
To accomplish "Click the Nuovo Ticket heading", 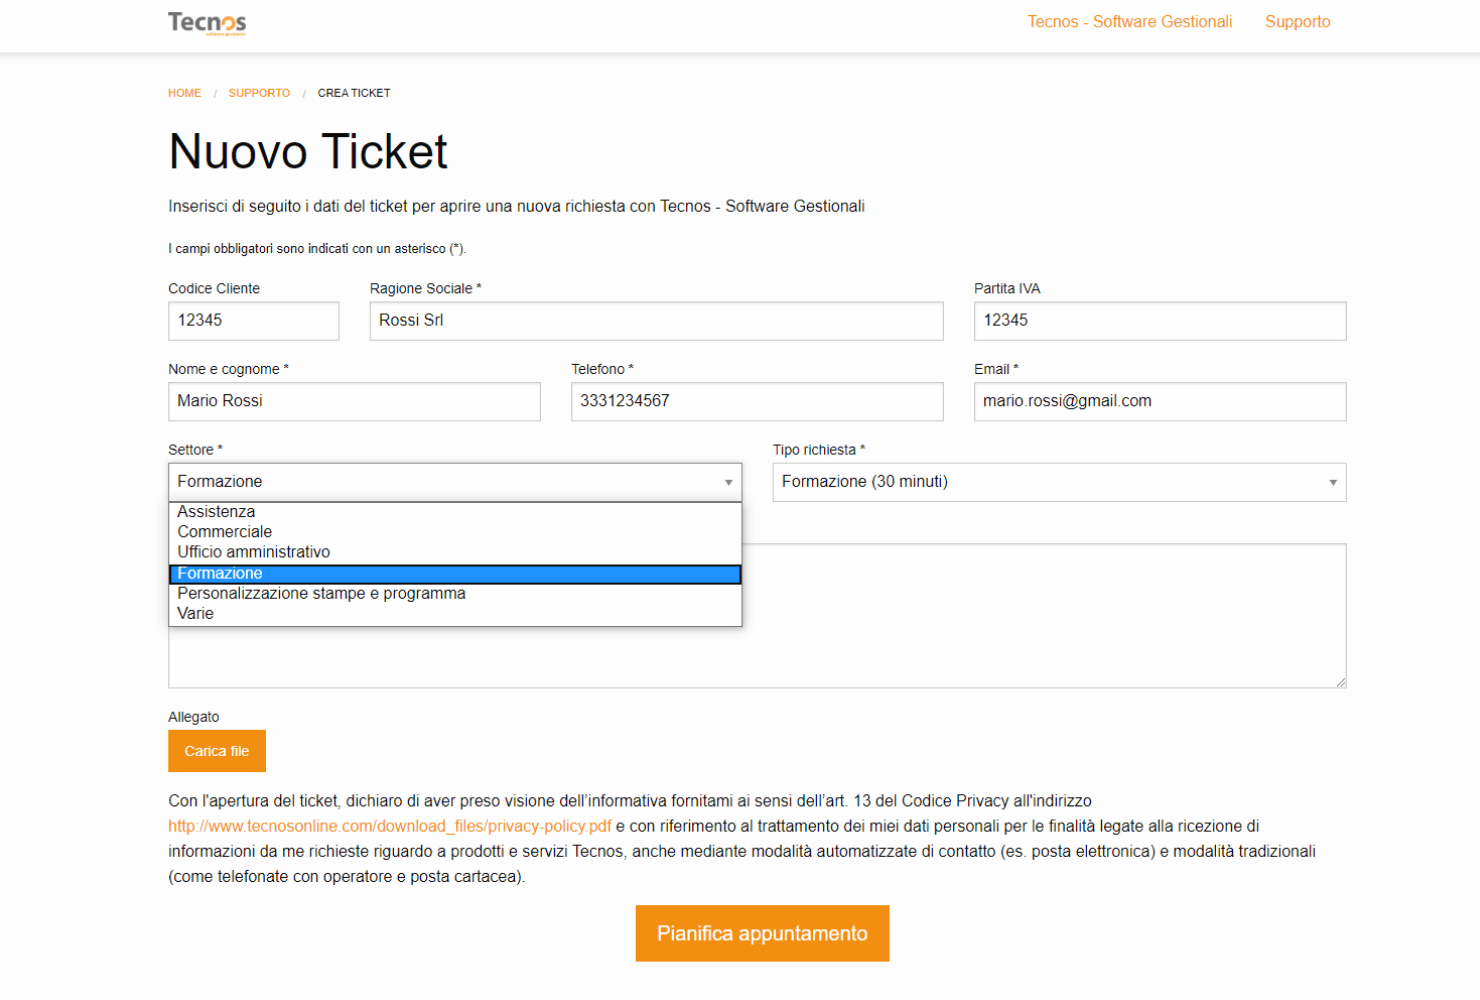I will 308,152.
